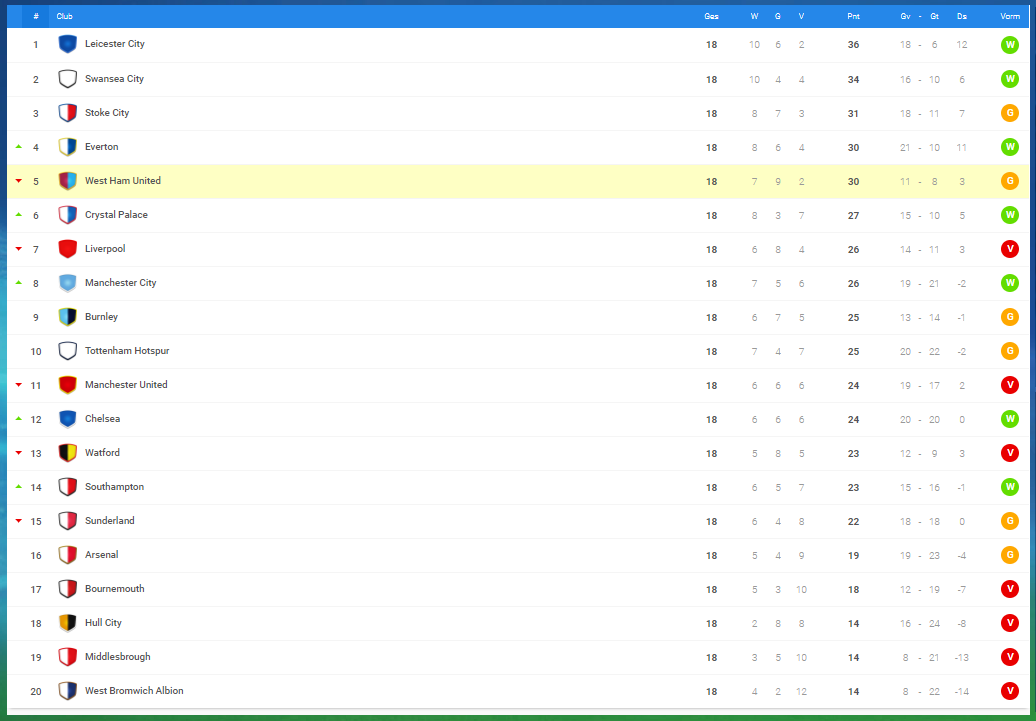Click Stoke City's 31 points value
Viewport: 1036px width, 721px height.
tap(854, 114)
